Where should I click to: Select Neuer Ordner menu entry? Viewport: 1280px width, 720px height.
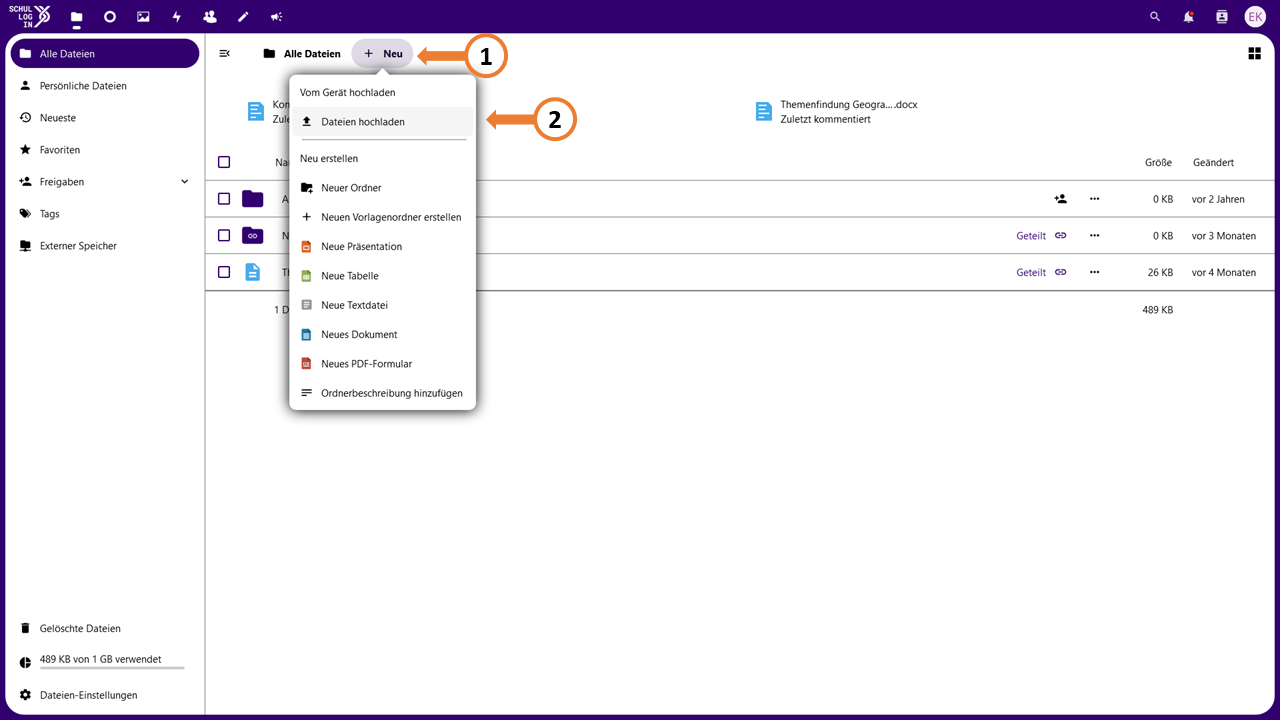(x=382, y=188)
